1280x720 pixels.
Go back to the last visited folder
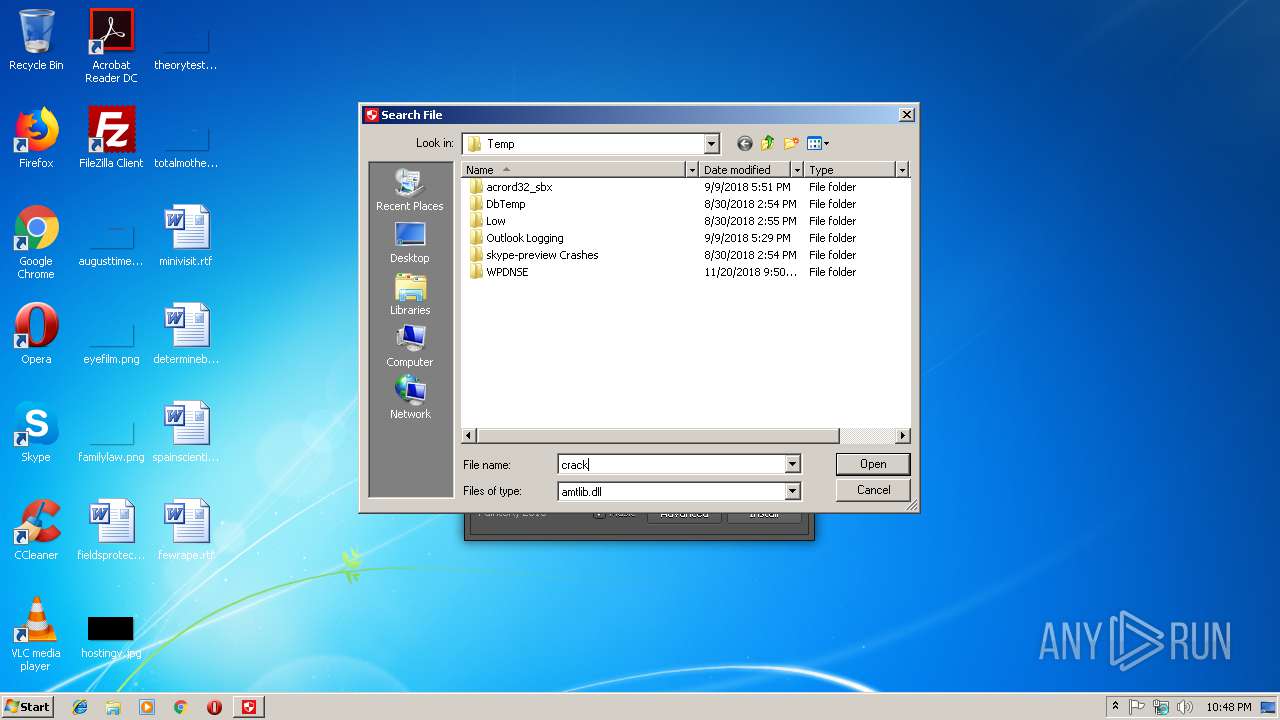744,144
